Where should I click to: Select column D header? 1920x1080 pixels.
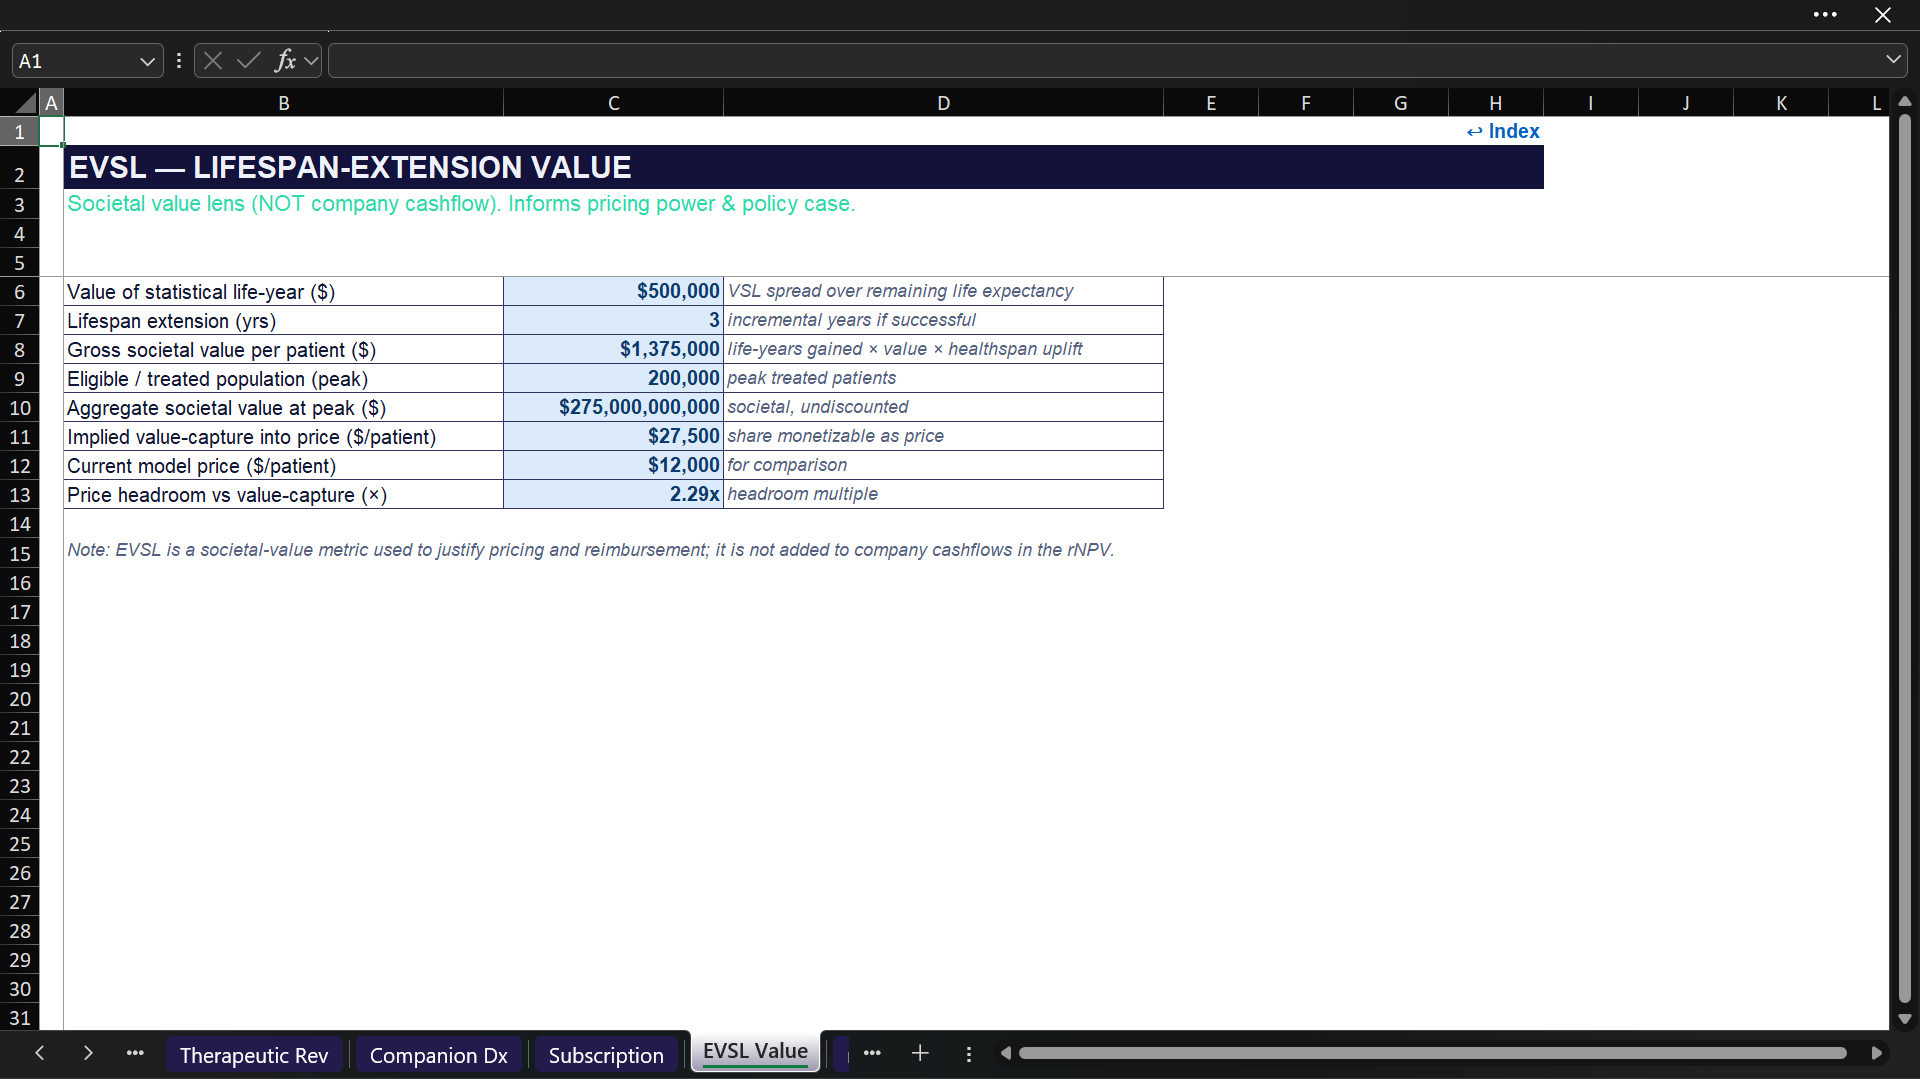coord(943,103)
